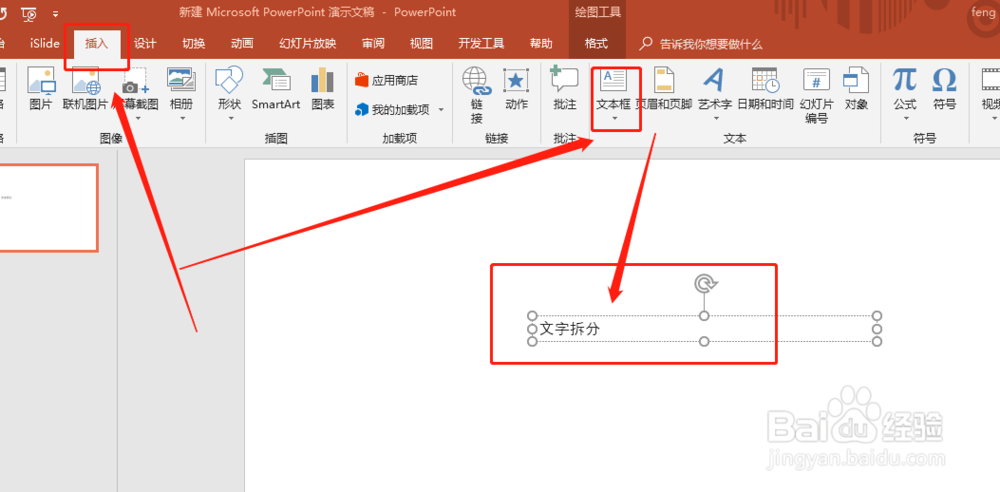Open the 审阅 Review tab
Image resolution: width=1000 pixels, height=492 pixels.
tap(373, 43)
